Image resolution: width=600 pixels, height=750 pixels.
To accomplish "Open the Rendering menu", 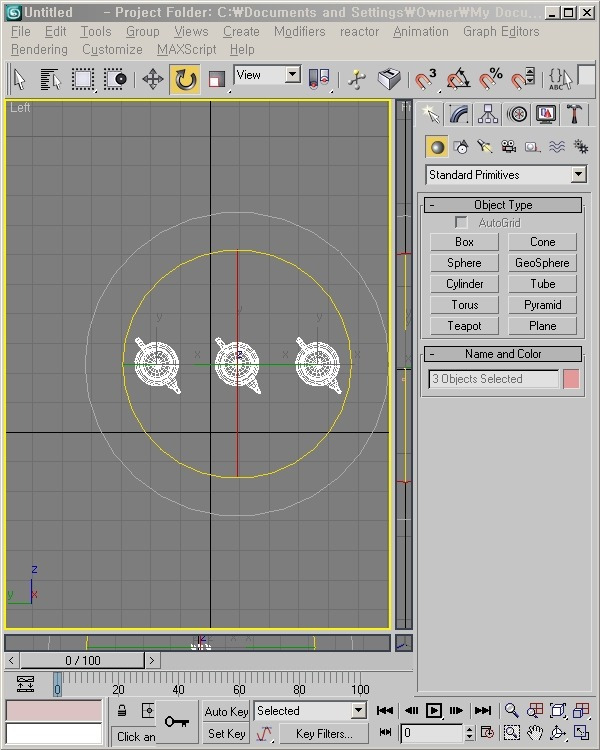I will click(39, 50).
